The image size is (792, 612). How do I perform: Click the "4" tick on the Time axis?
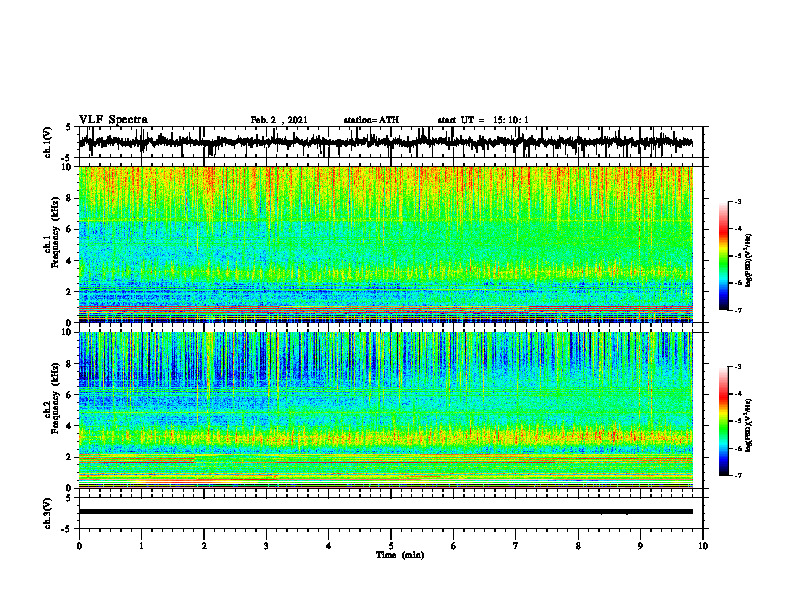tap(329, 546)
